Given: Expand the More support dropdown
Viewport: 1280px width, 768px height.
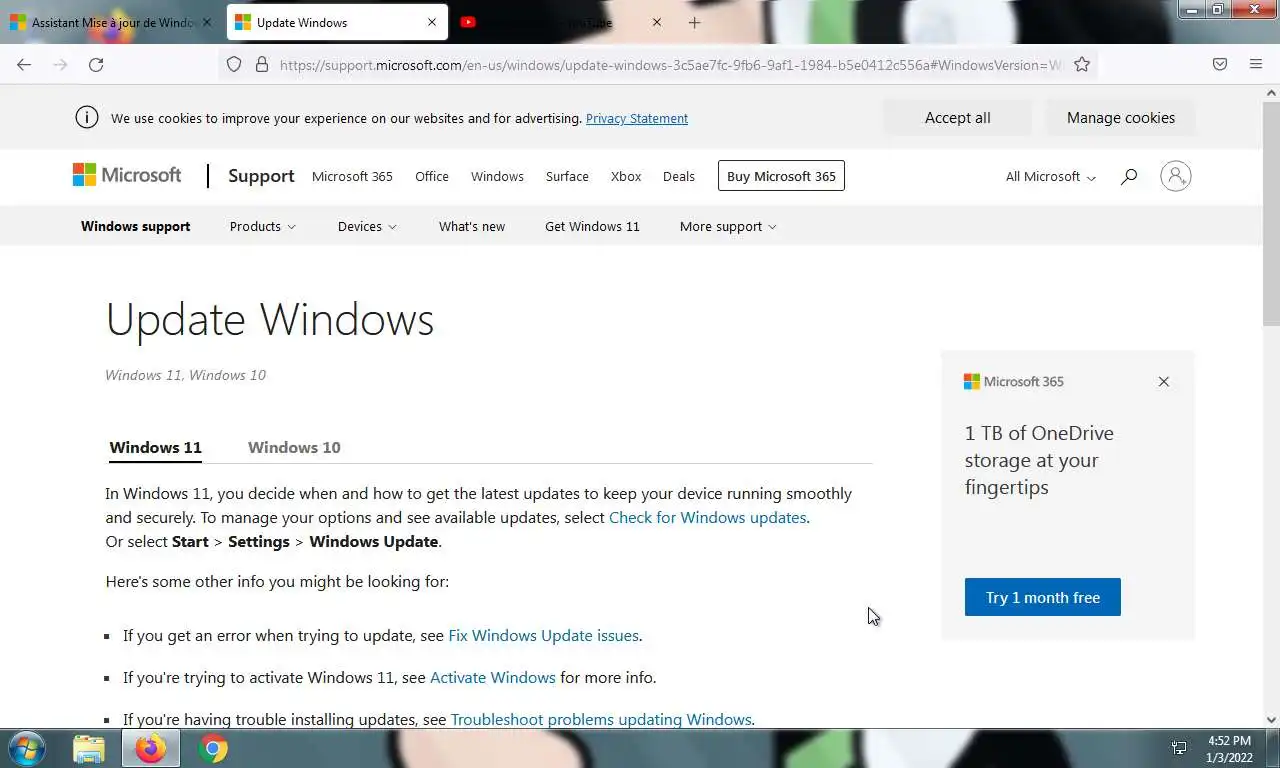Looking at the screenshot, I should (728, 227).
